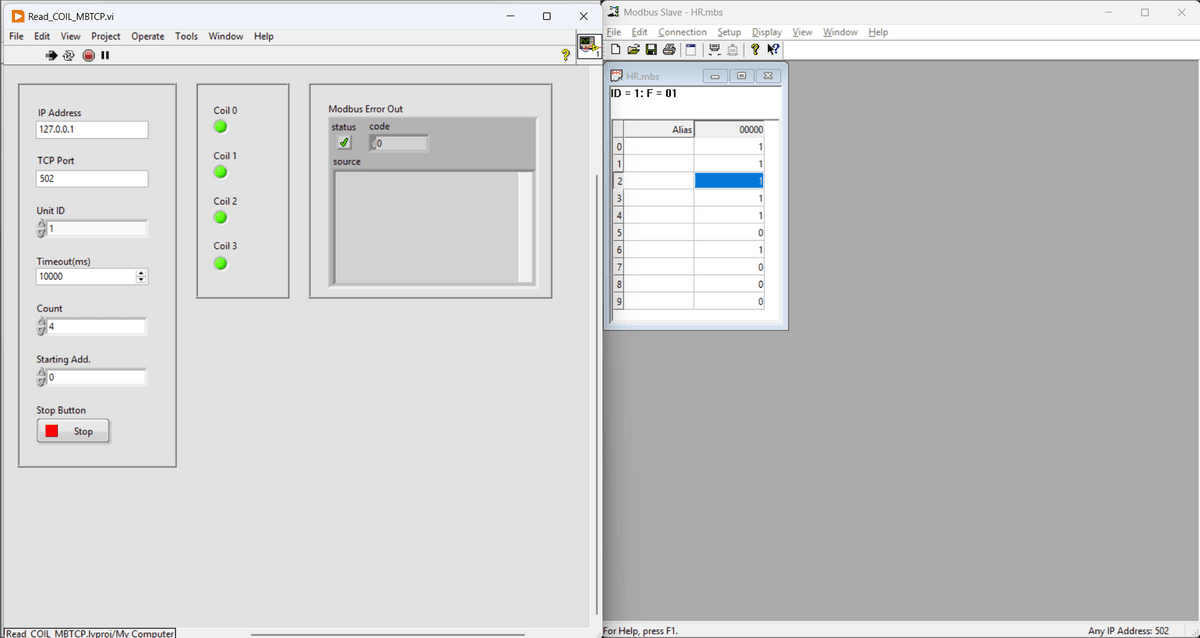
Task: Open the Setup menu in Modbus Slave
Action: coord(729,32)
